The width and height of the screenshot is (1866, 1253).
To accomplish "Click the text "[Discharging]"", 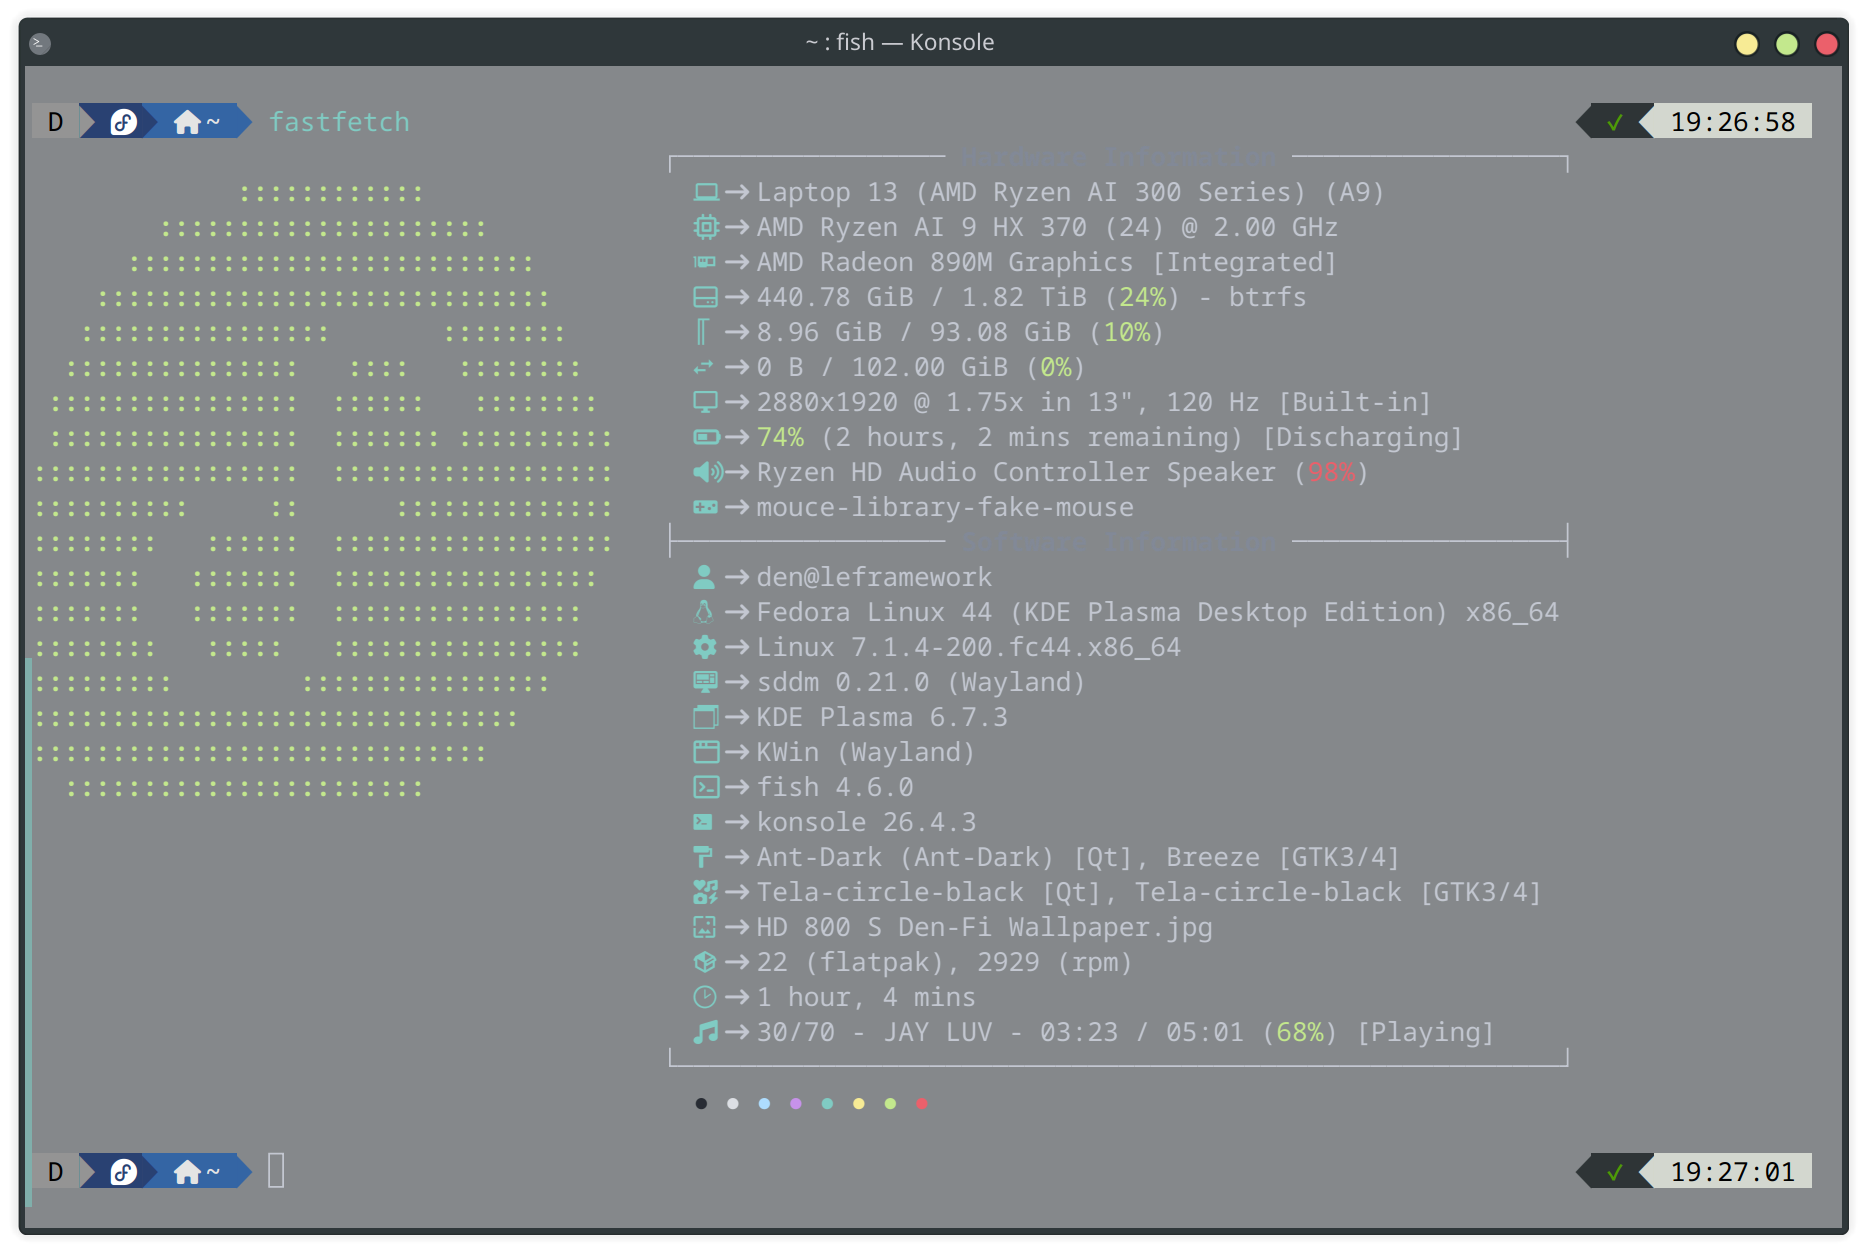I will pos(1362,437).
